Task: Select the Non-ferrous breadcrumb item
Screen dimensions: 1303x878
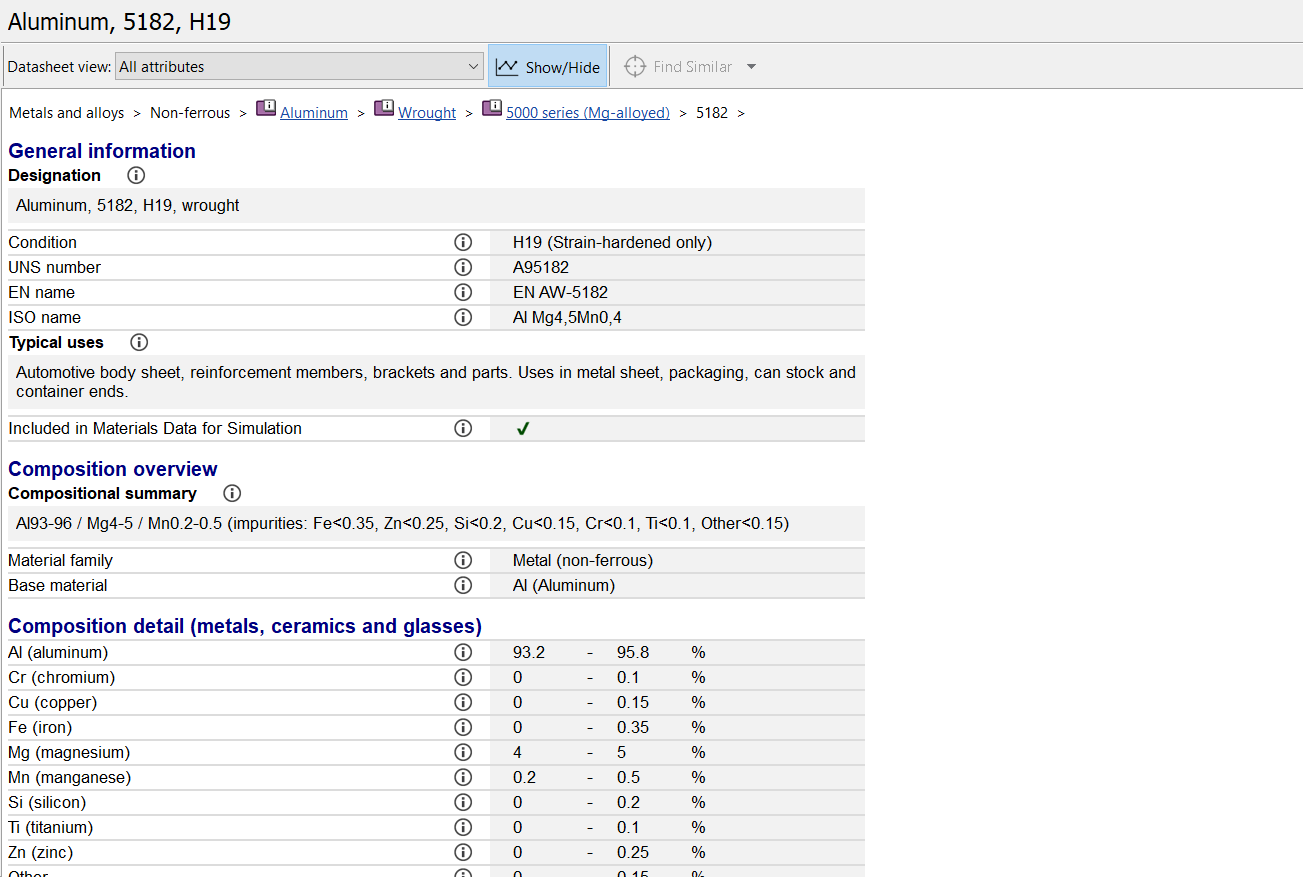Action: click(x=190, y=113)
